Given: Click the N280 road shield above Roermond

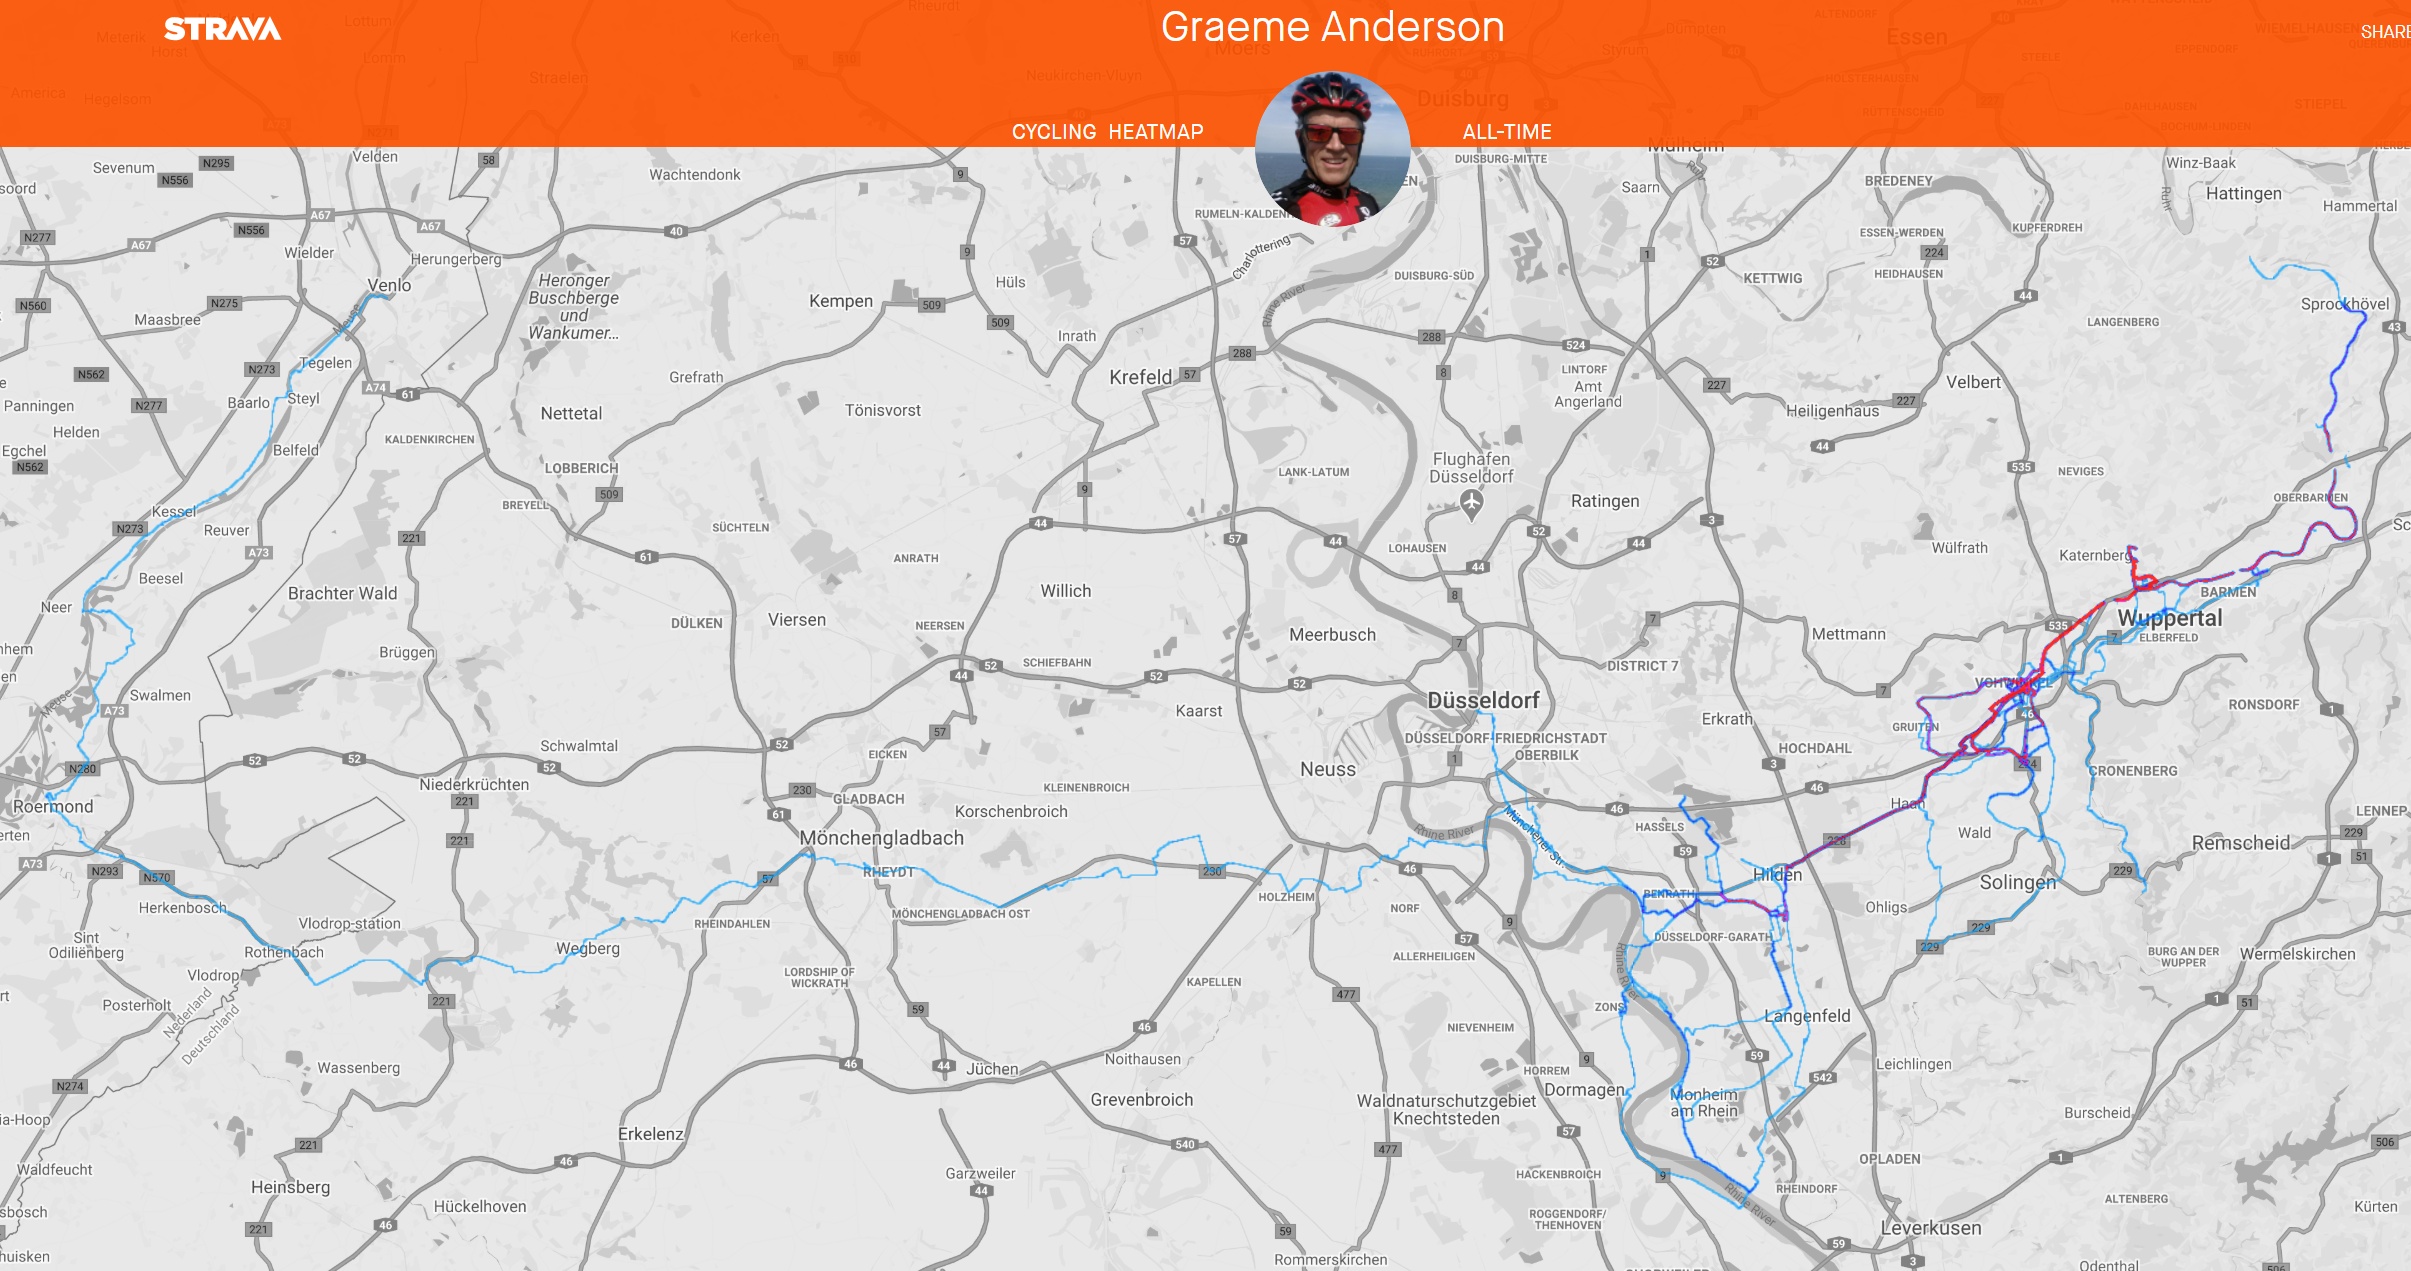Looking at the screenshot, I should click(x=83, y=769).
